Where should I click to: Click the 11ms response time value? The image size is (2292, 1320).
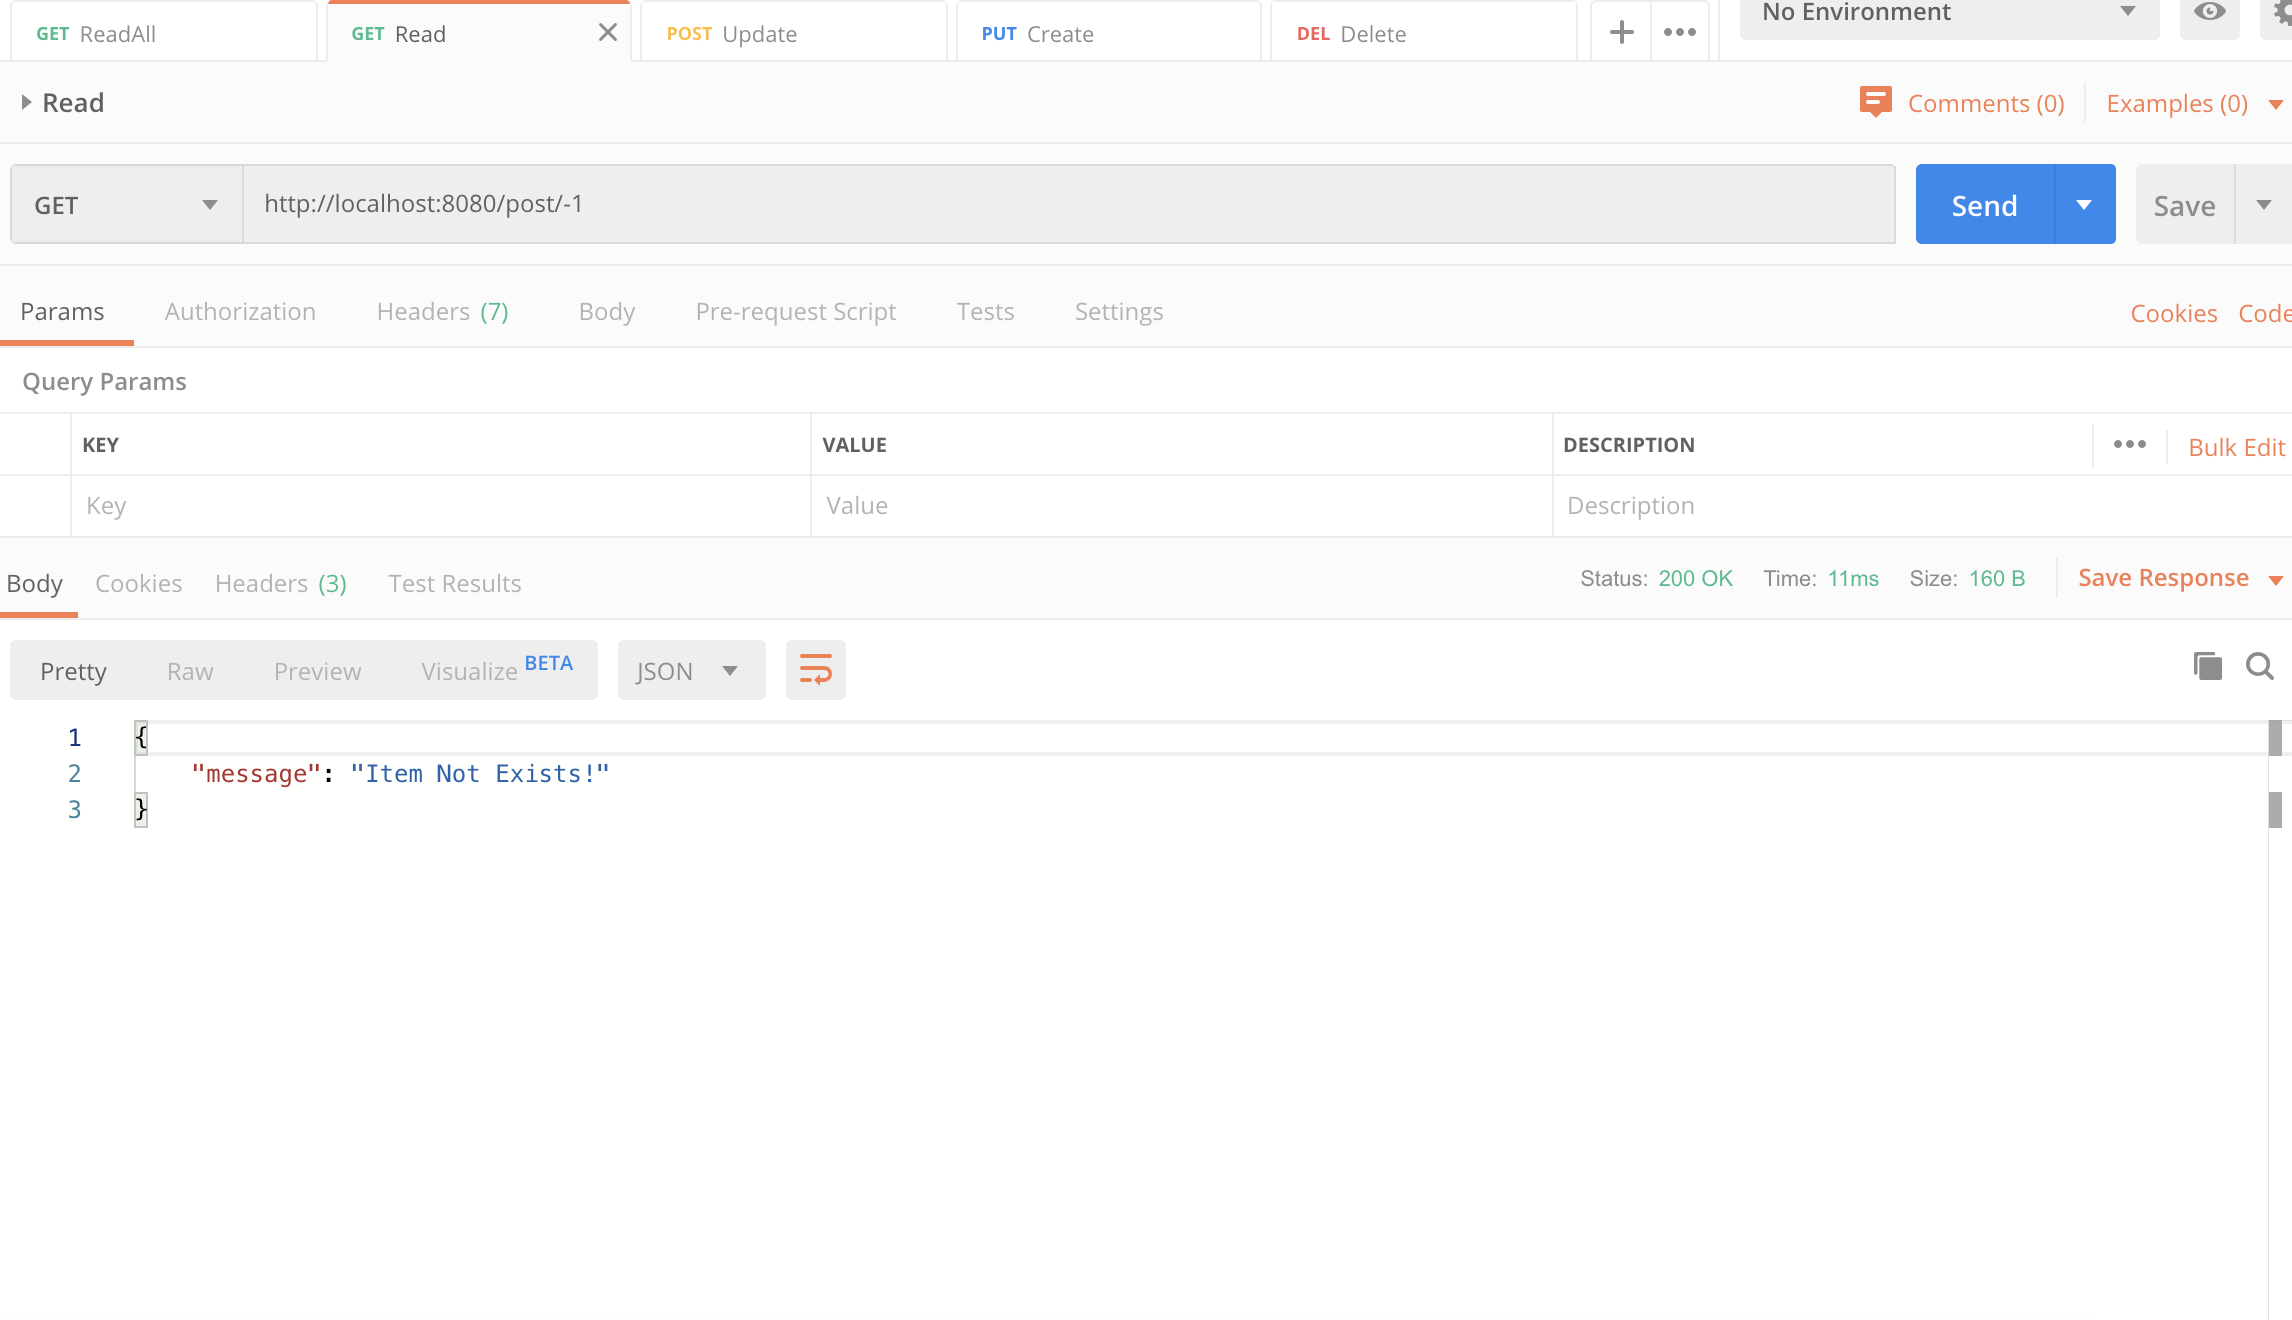[1853, 579]
